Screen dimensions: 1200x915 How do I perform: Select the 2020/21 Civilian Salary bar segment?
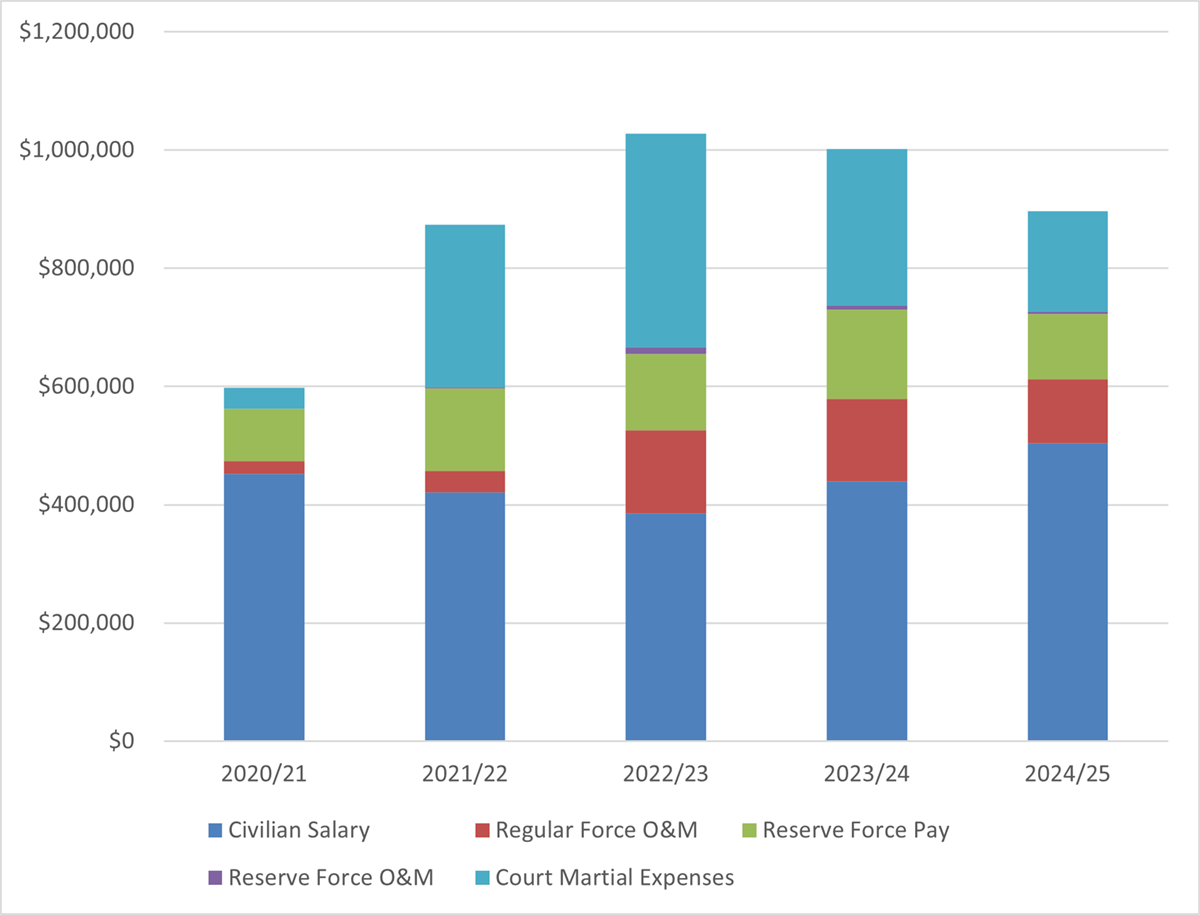pyautogui.click(x=264, y=607)
